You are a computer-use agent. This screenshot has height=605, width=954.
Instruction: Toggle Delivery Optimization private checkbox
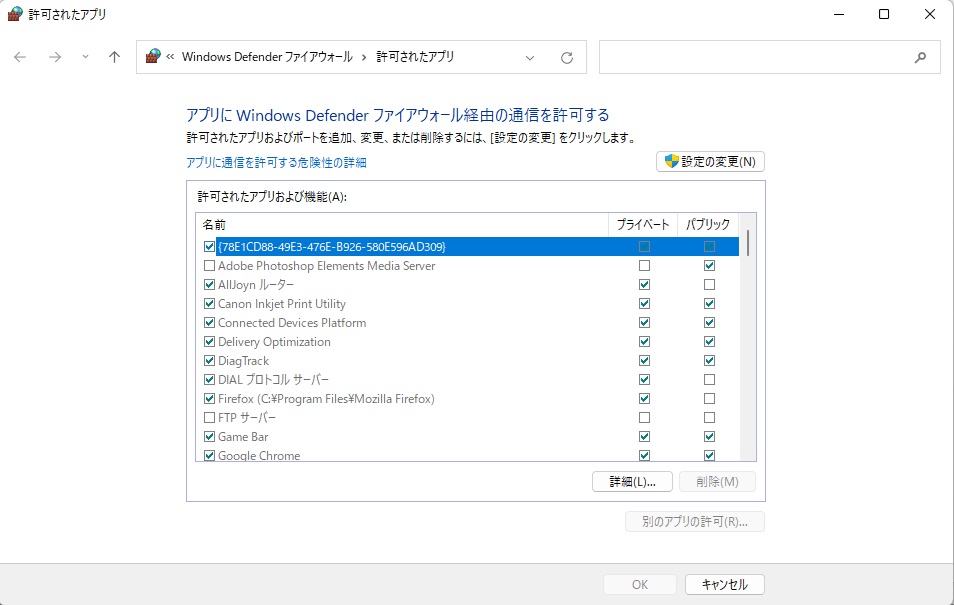[644, 341]
